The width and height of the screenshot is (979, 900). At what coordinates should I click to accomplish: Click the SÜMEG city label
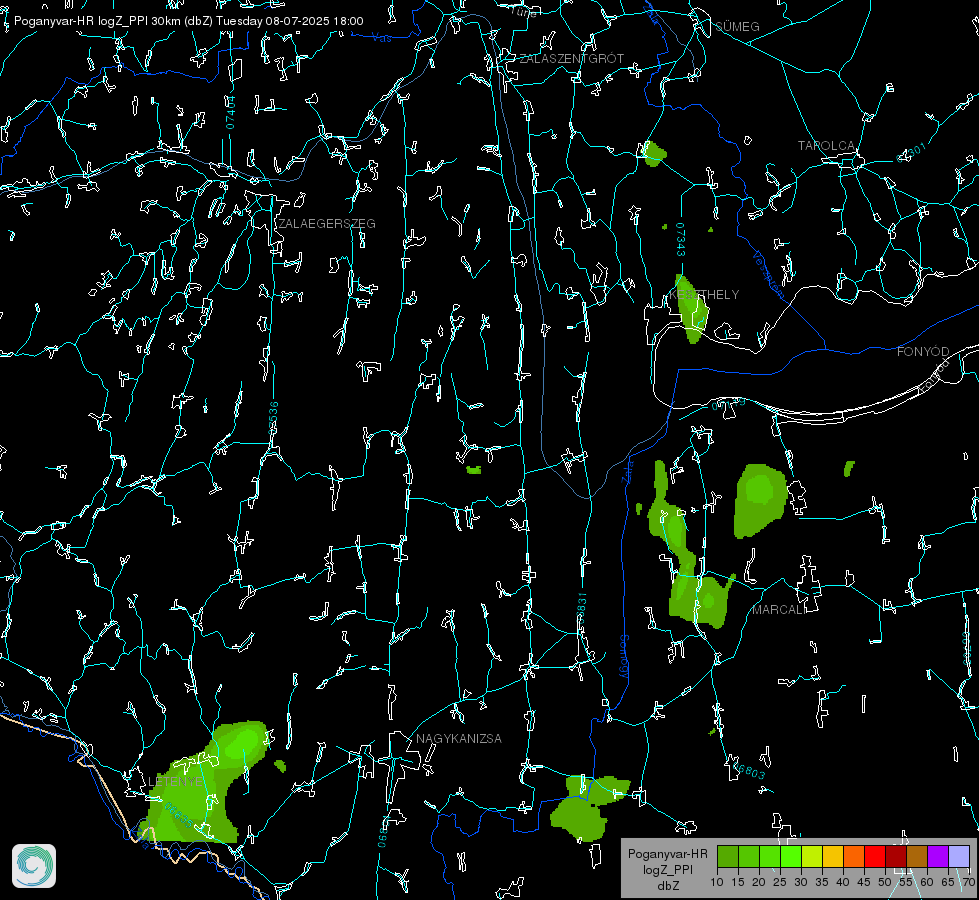737,26
